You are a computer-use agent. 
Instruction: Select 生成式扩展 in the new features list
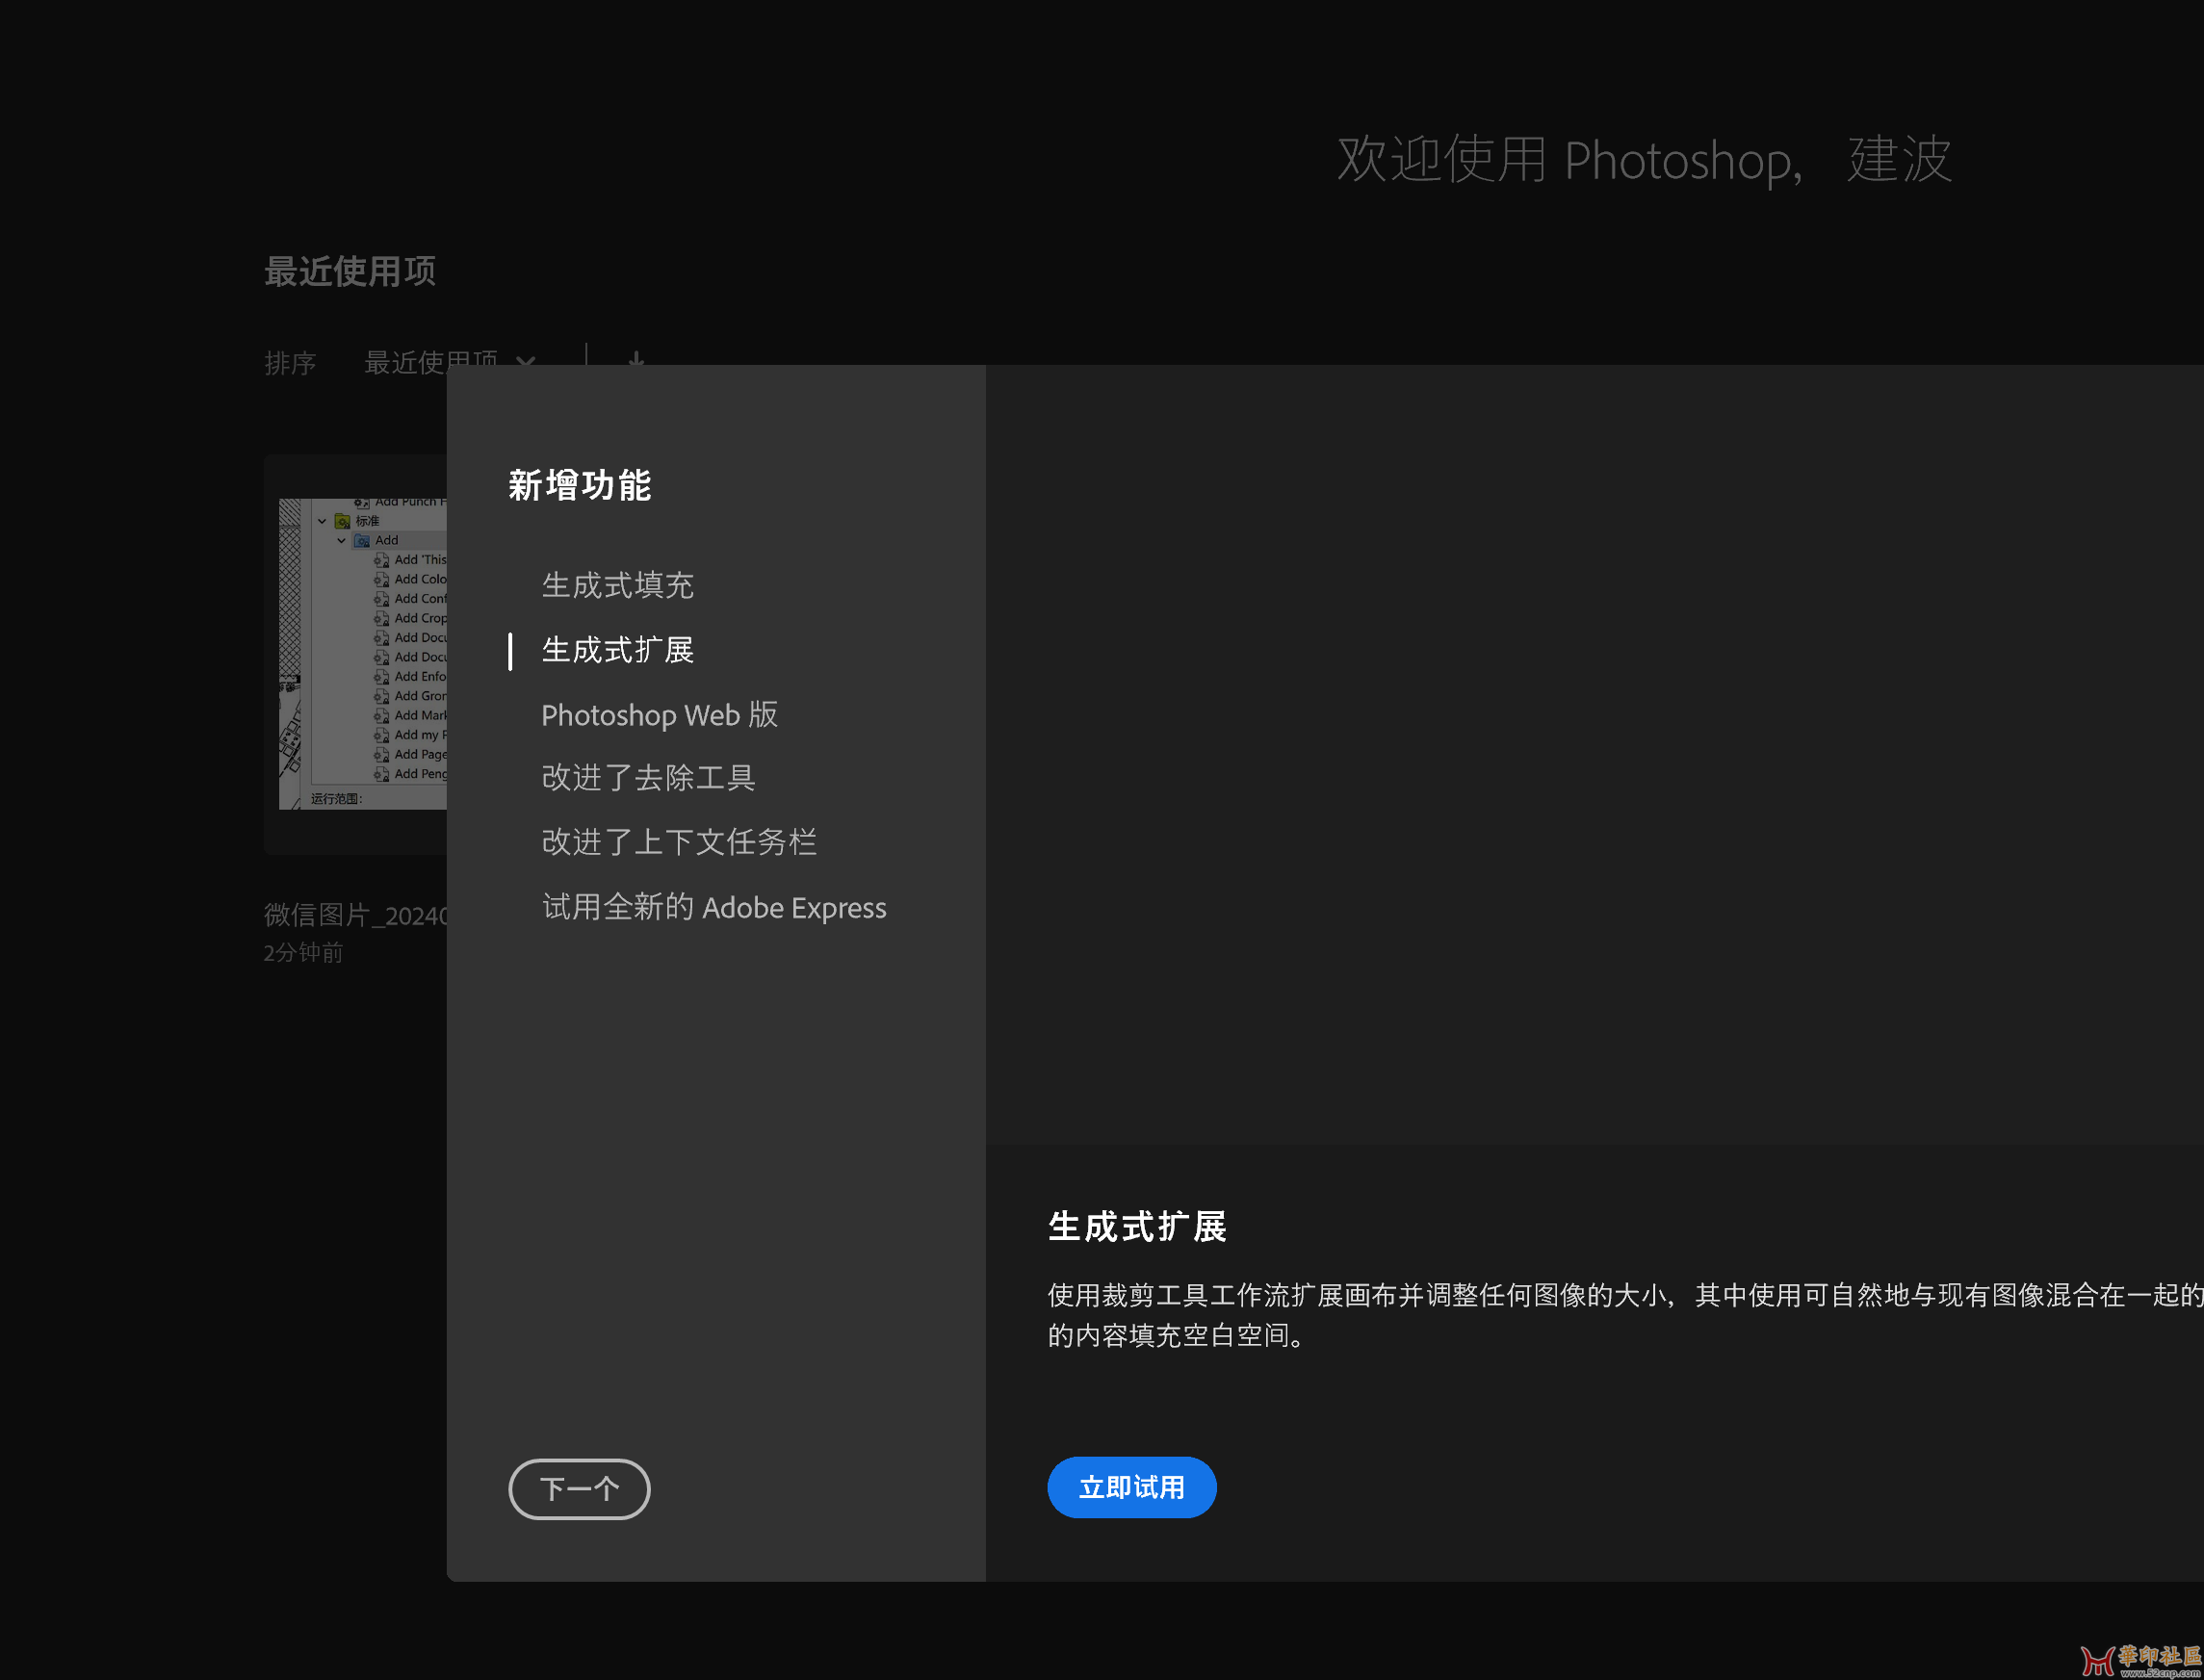[617, 650]
